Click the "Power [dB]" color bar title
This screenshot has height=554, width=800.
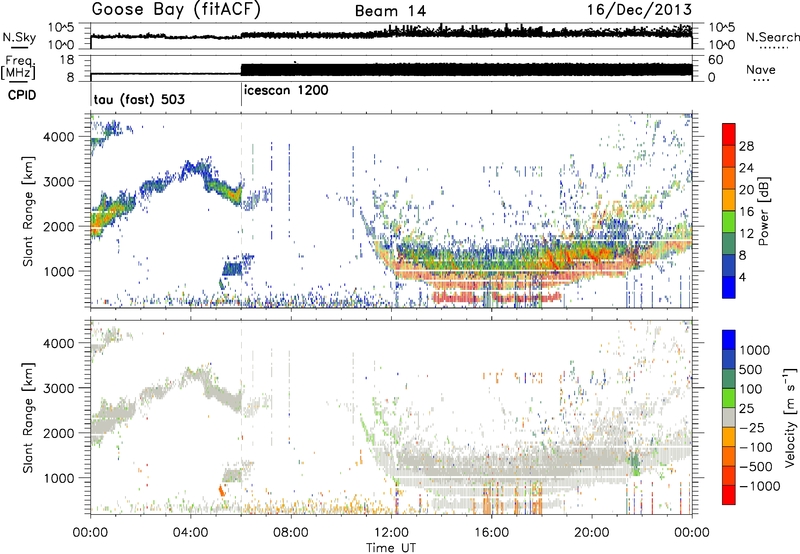coord(763,211)
